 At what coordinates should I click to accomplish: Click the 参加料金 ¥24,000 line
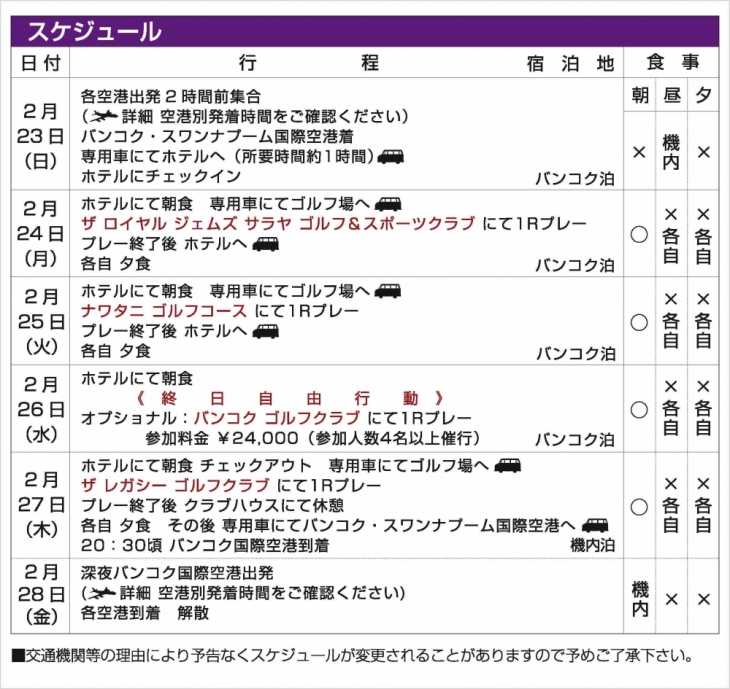[x=312, y=438]
